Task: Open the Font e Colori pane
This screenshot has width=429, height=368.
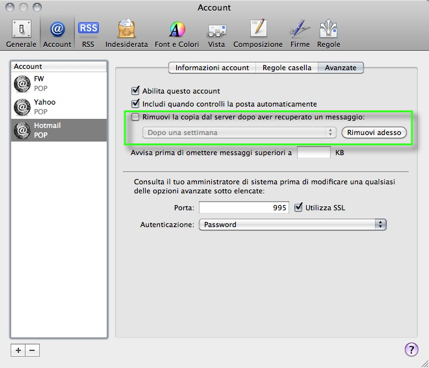Action: [177, 34]
